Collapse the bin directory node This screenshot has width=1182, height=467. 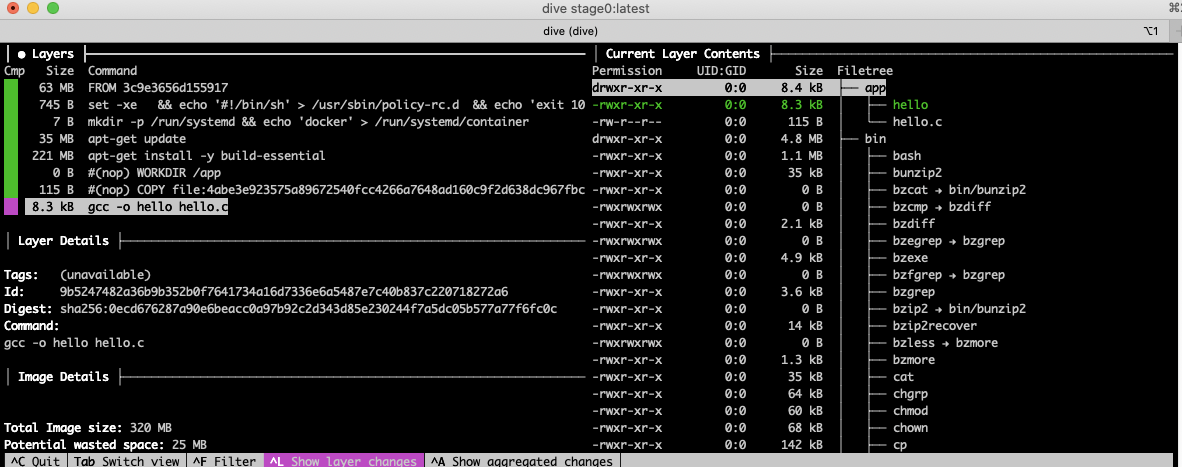pyautogui.click(x=875, y=139)
